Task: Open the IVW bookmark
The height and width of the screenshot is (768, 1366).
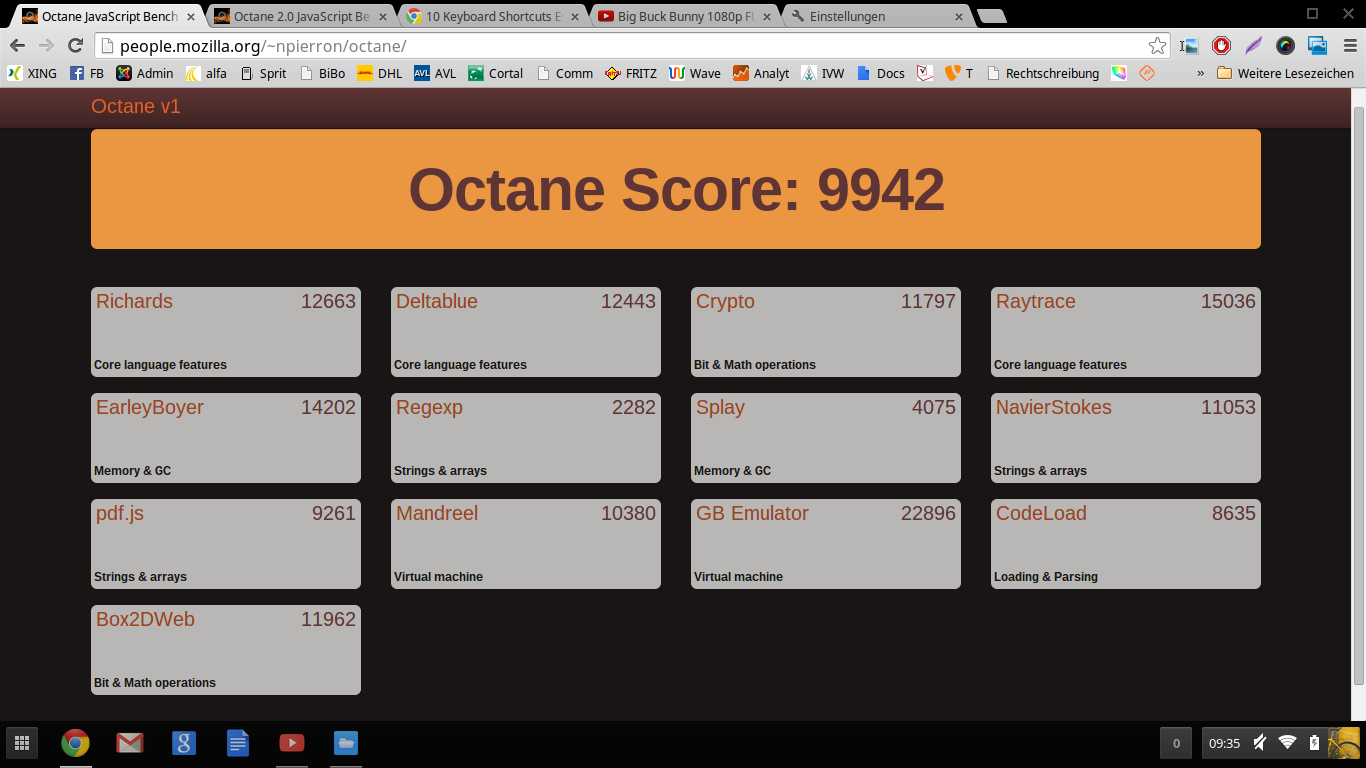Action: coord(823,73)
